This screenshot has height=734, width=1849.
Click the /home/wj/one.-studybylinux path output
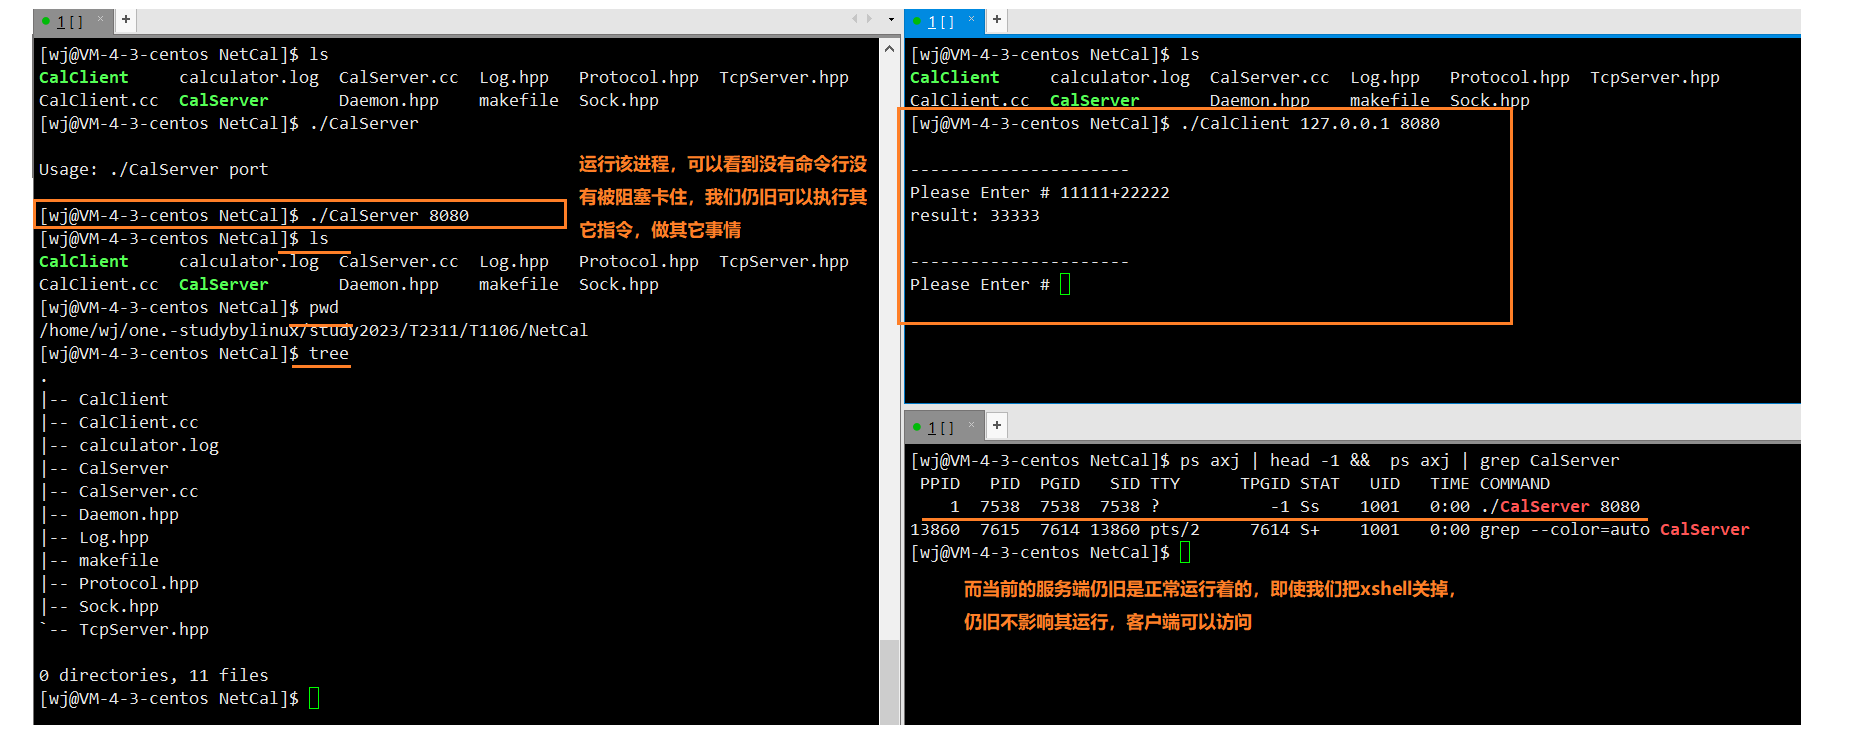pyautogui.click(x=314, y=330)
